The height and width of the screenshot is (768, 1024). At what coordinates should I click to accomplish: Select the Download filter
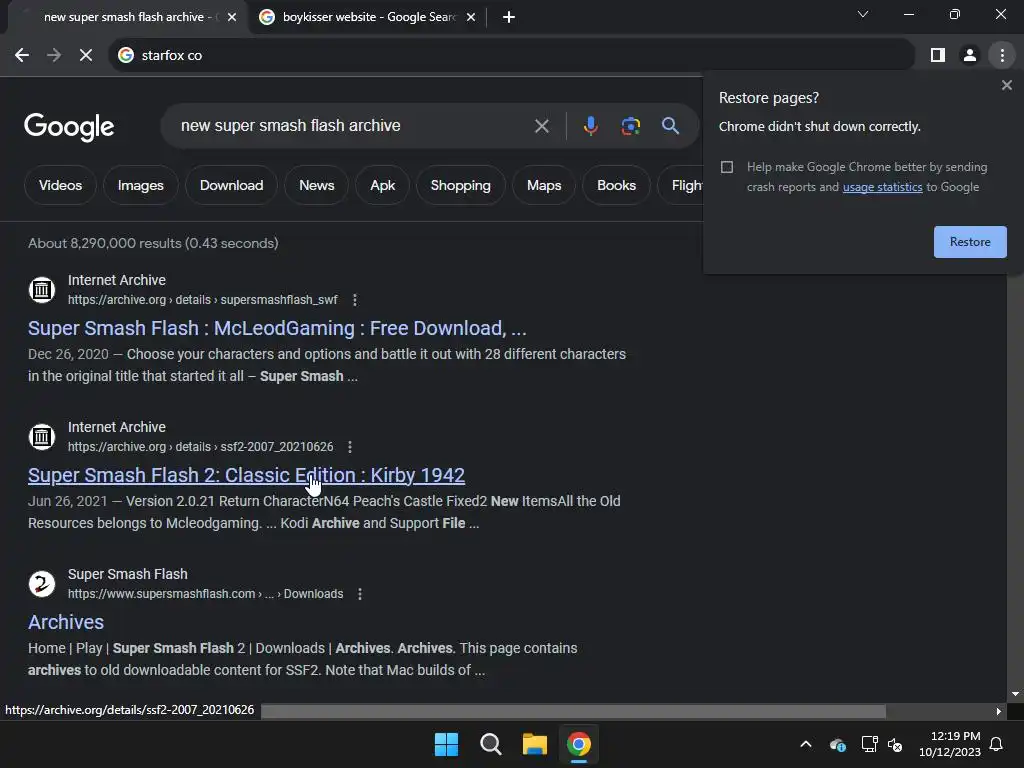coord(231,185)
